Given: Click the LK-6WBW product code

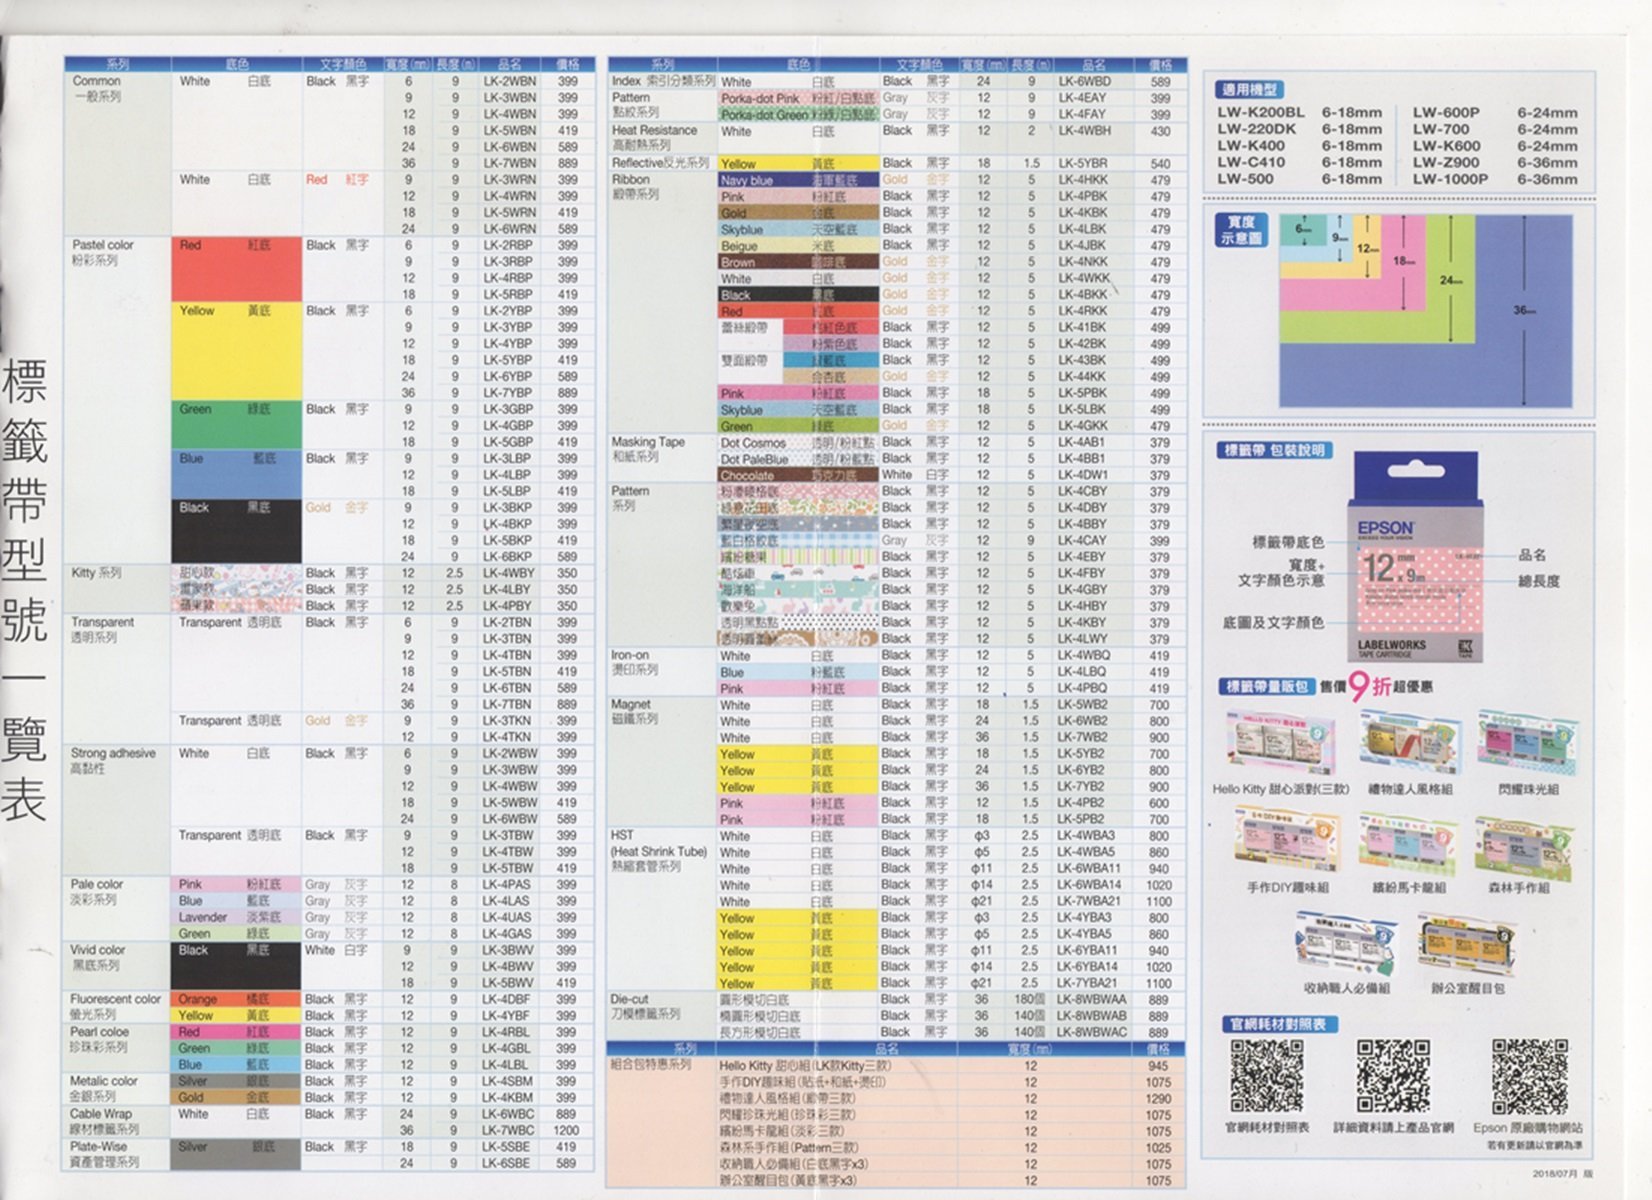Looking at the screenshot, I should (509, 819).
